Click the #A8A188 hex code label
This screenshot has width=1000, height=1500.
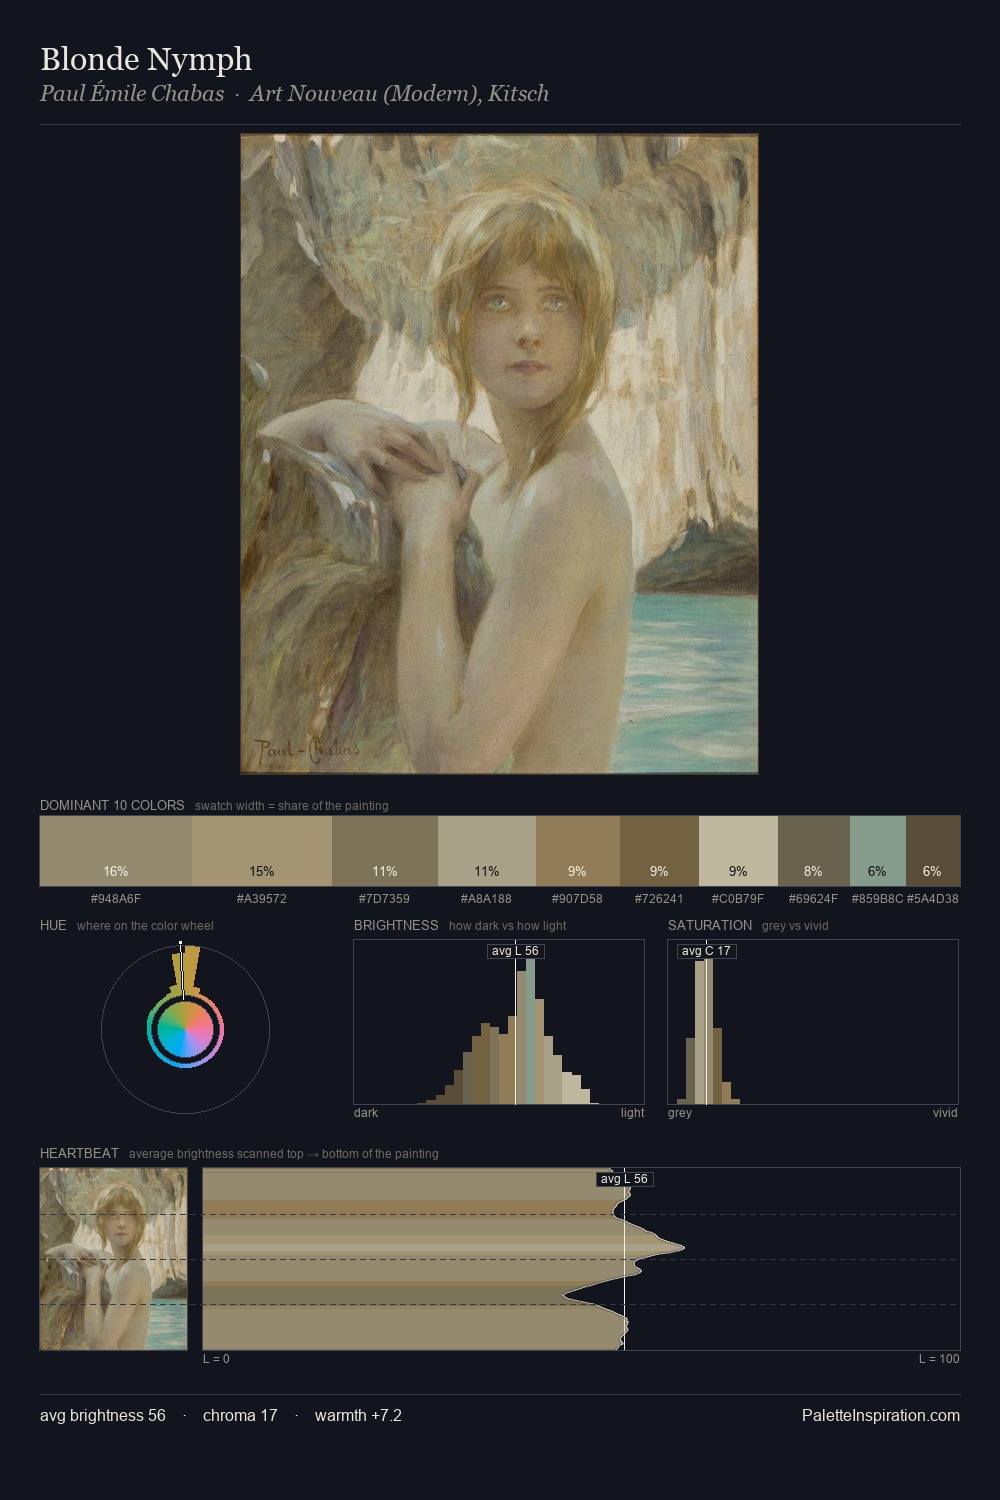click(x=486, y=899)
